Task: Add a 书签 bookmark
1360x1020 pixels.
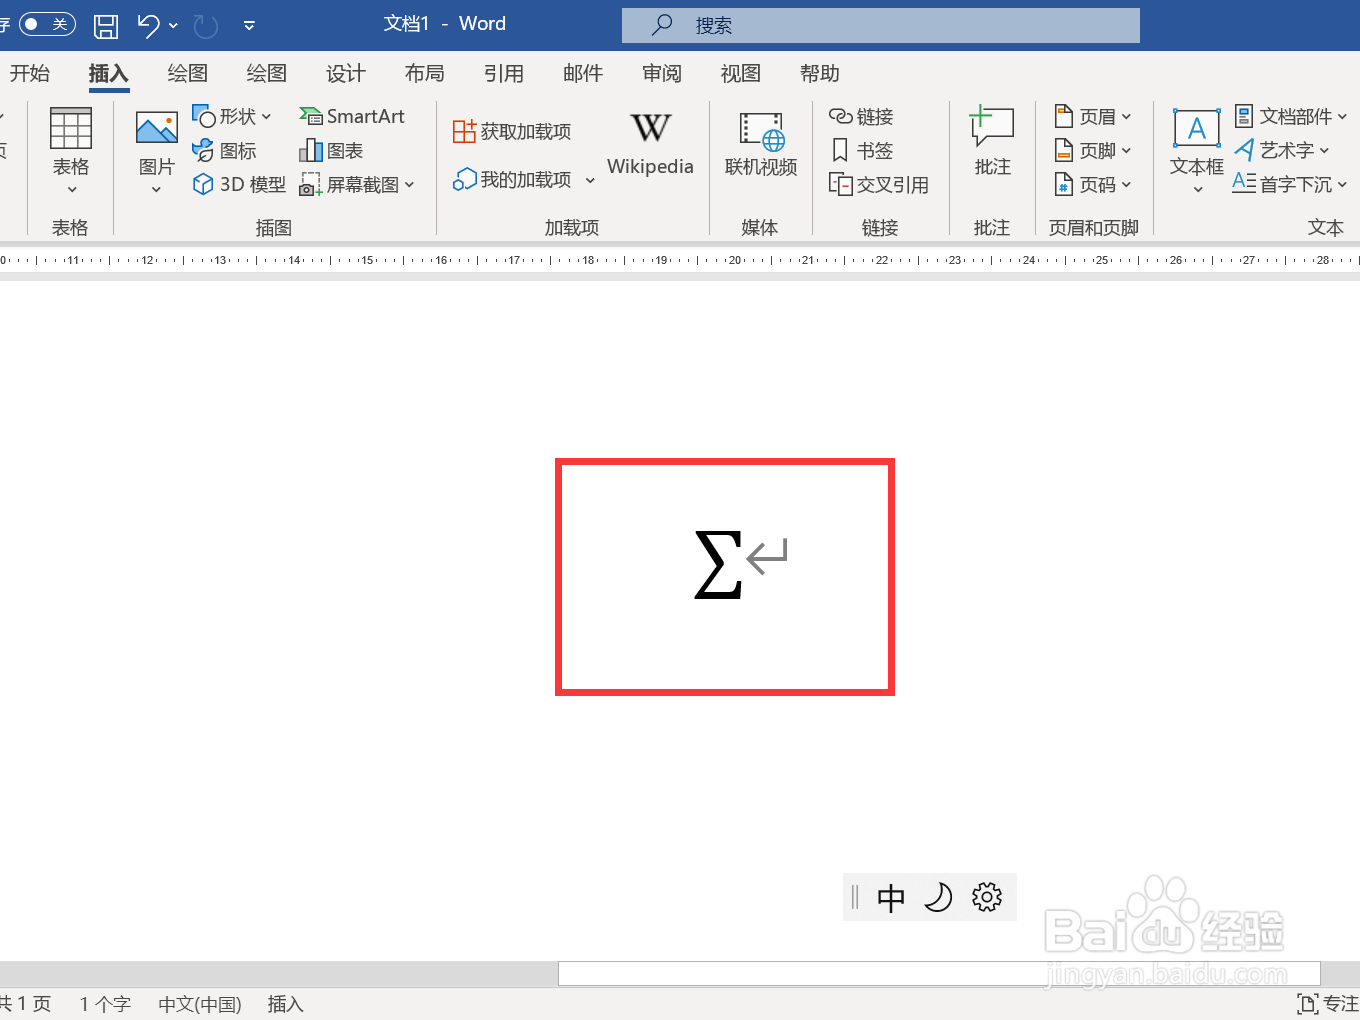Action: [861, 150]
